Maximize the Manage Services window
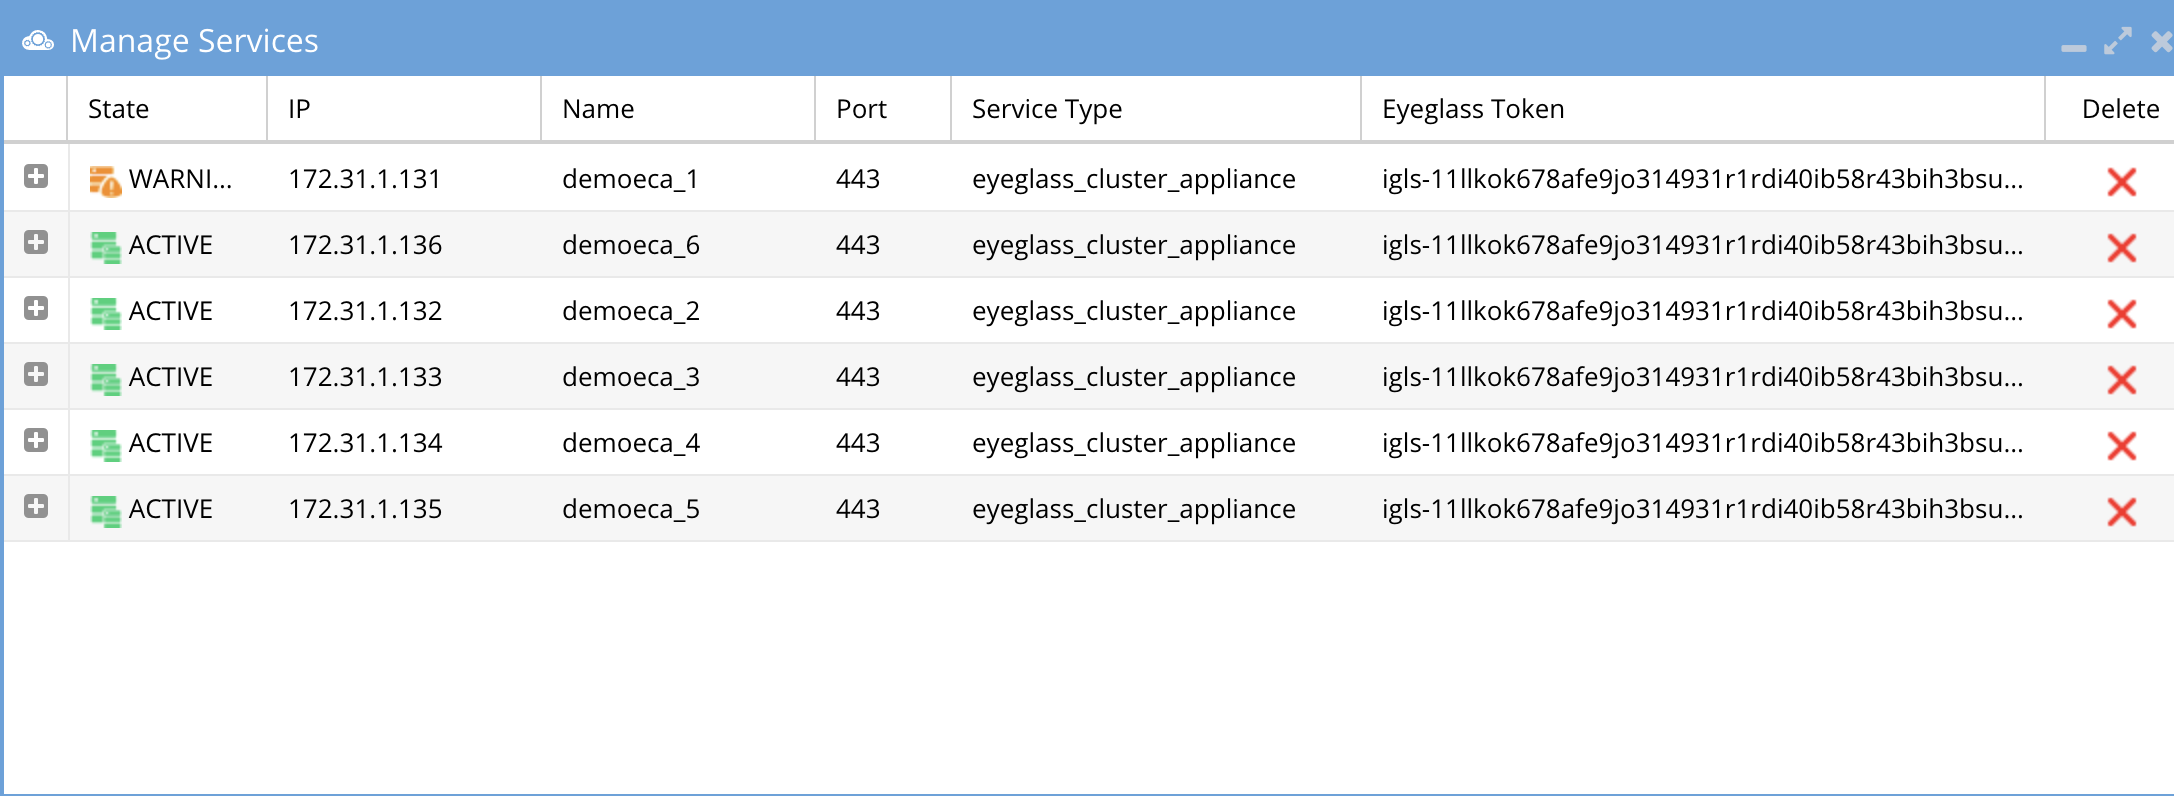This screenshot has width=2174, height=796. (x=2118, y=41)
